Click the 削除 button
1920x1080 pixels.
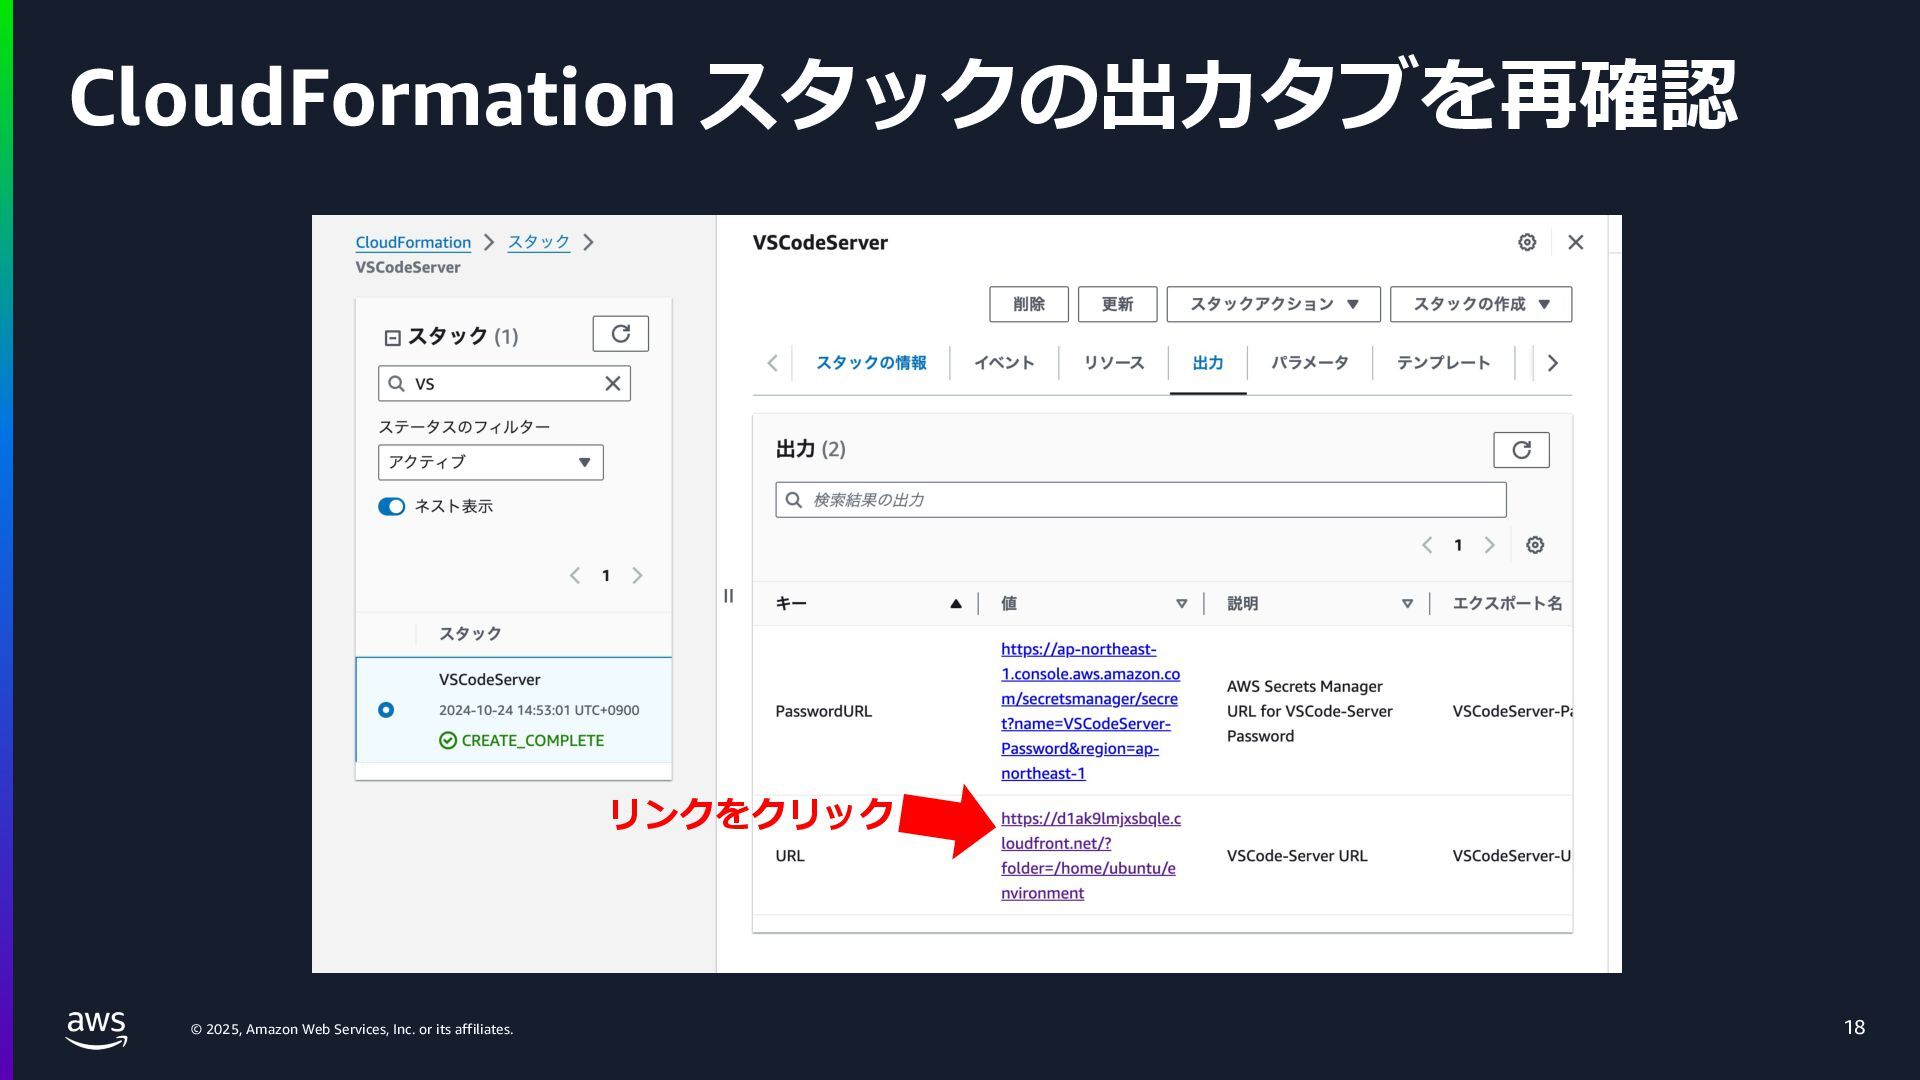pos(1028,304)
